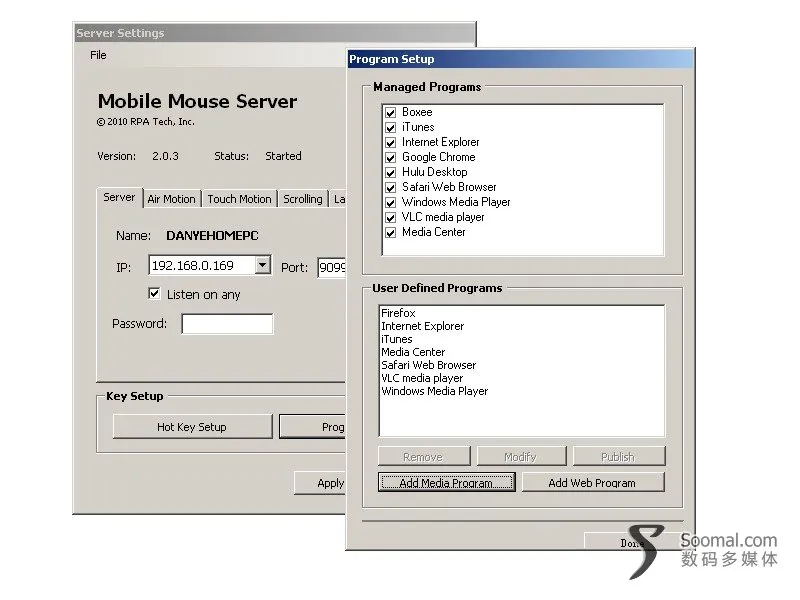The width and height of the screenshot is (800, 600).
Task: Uncheck Media Center in Managed Programs
Action: click(x=391, y=233)
